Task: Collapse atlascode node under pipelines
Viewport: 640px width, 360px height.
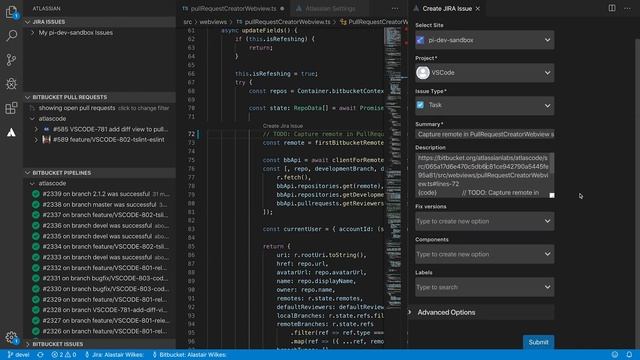Action: [x=32, y=183]
